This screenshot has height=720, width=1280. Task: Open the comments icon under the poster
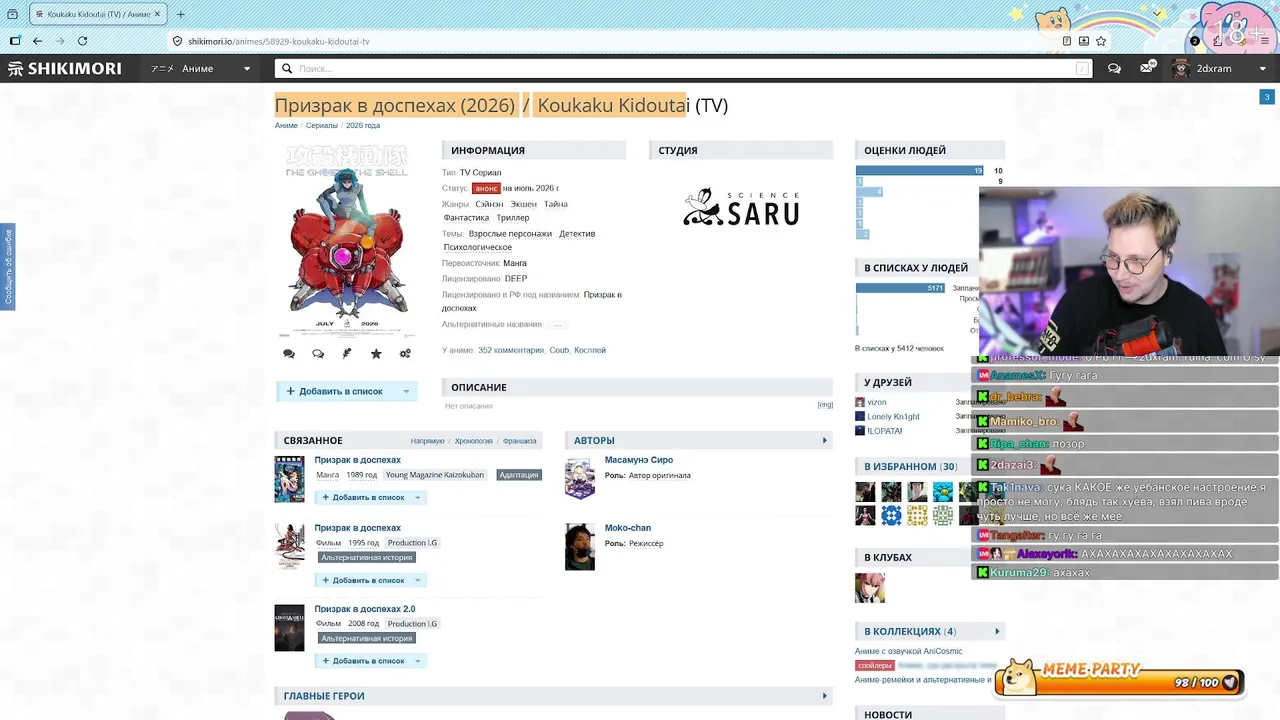(x=289, y=353)
